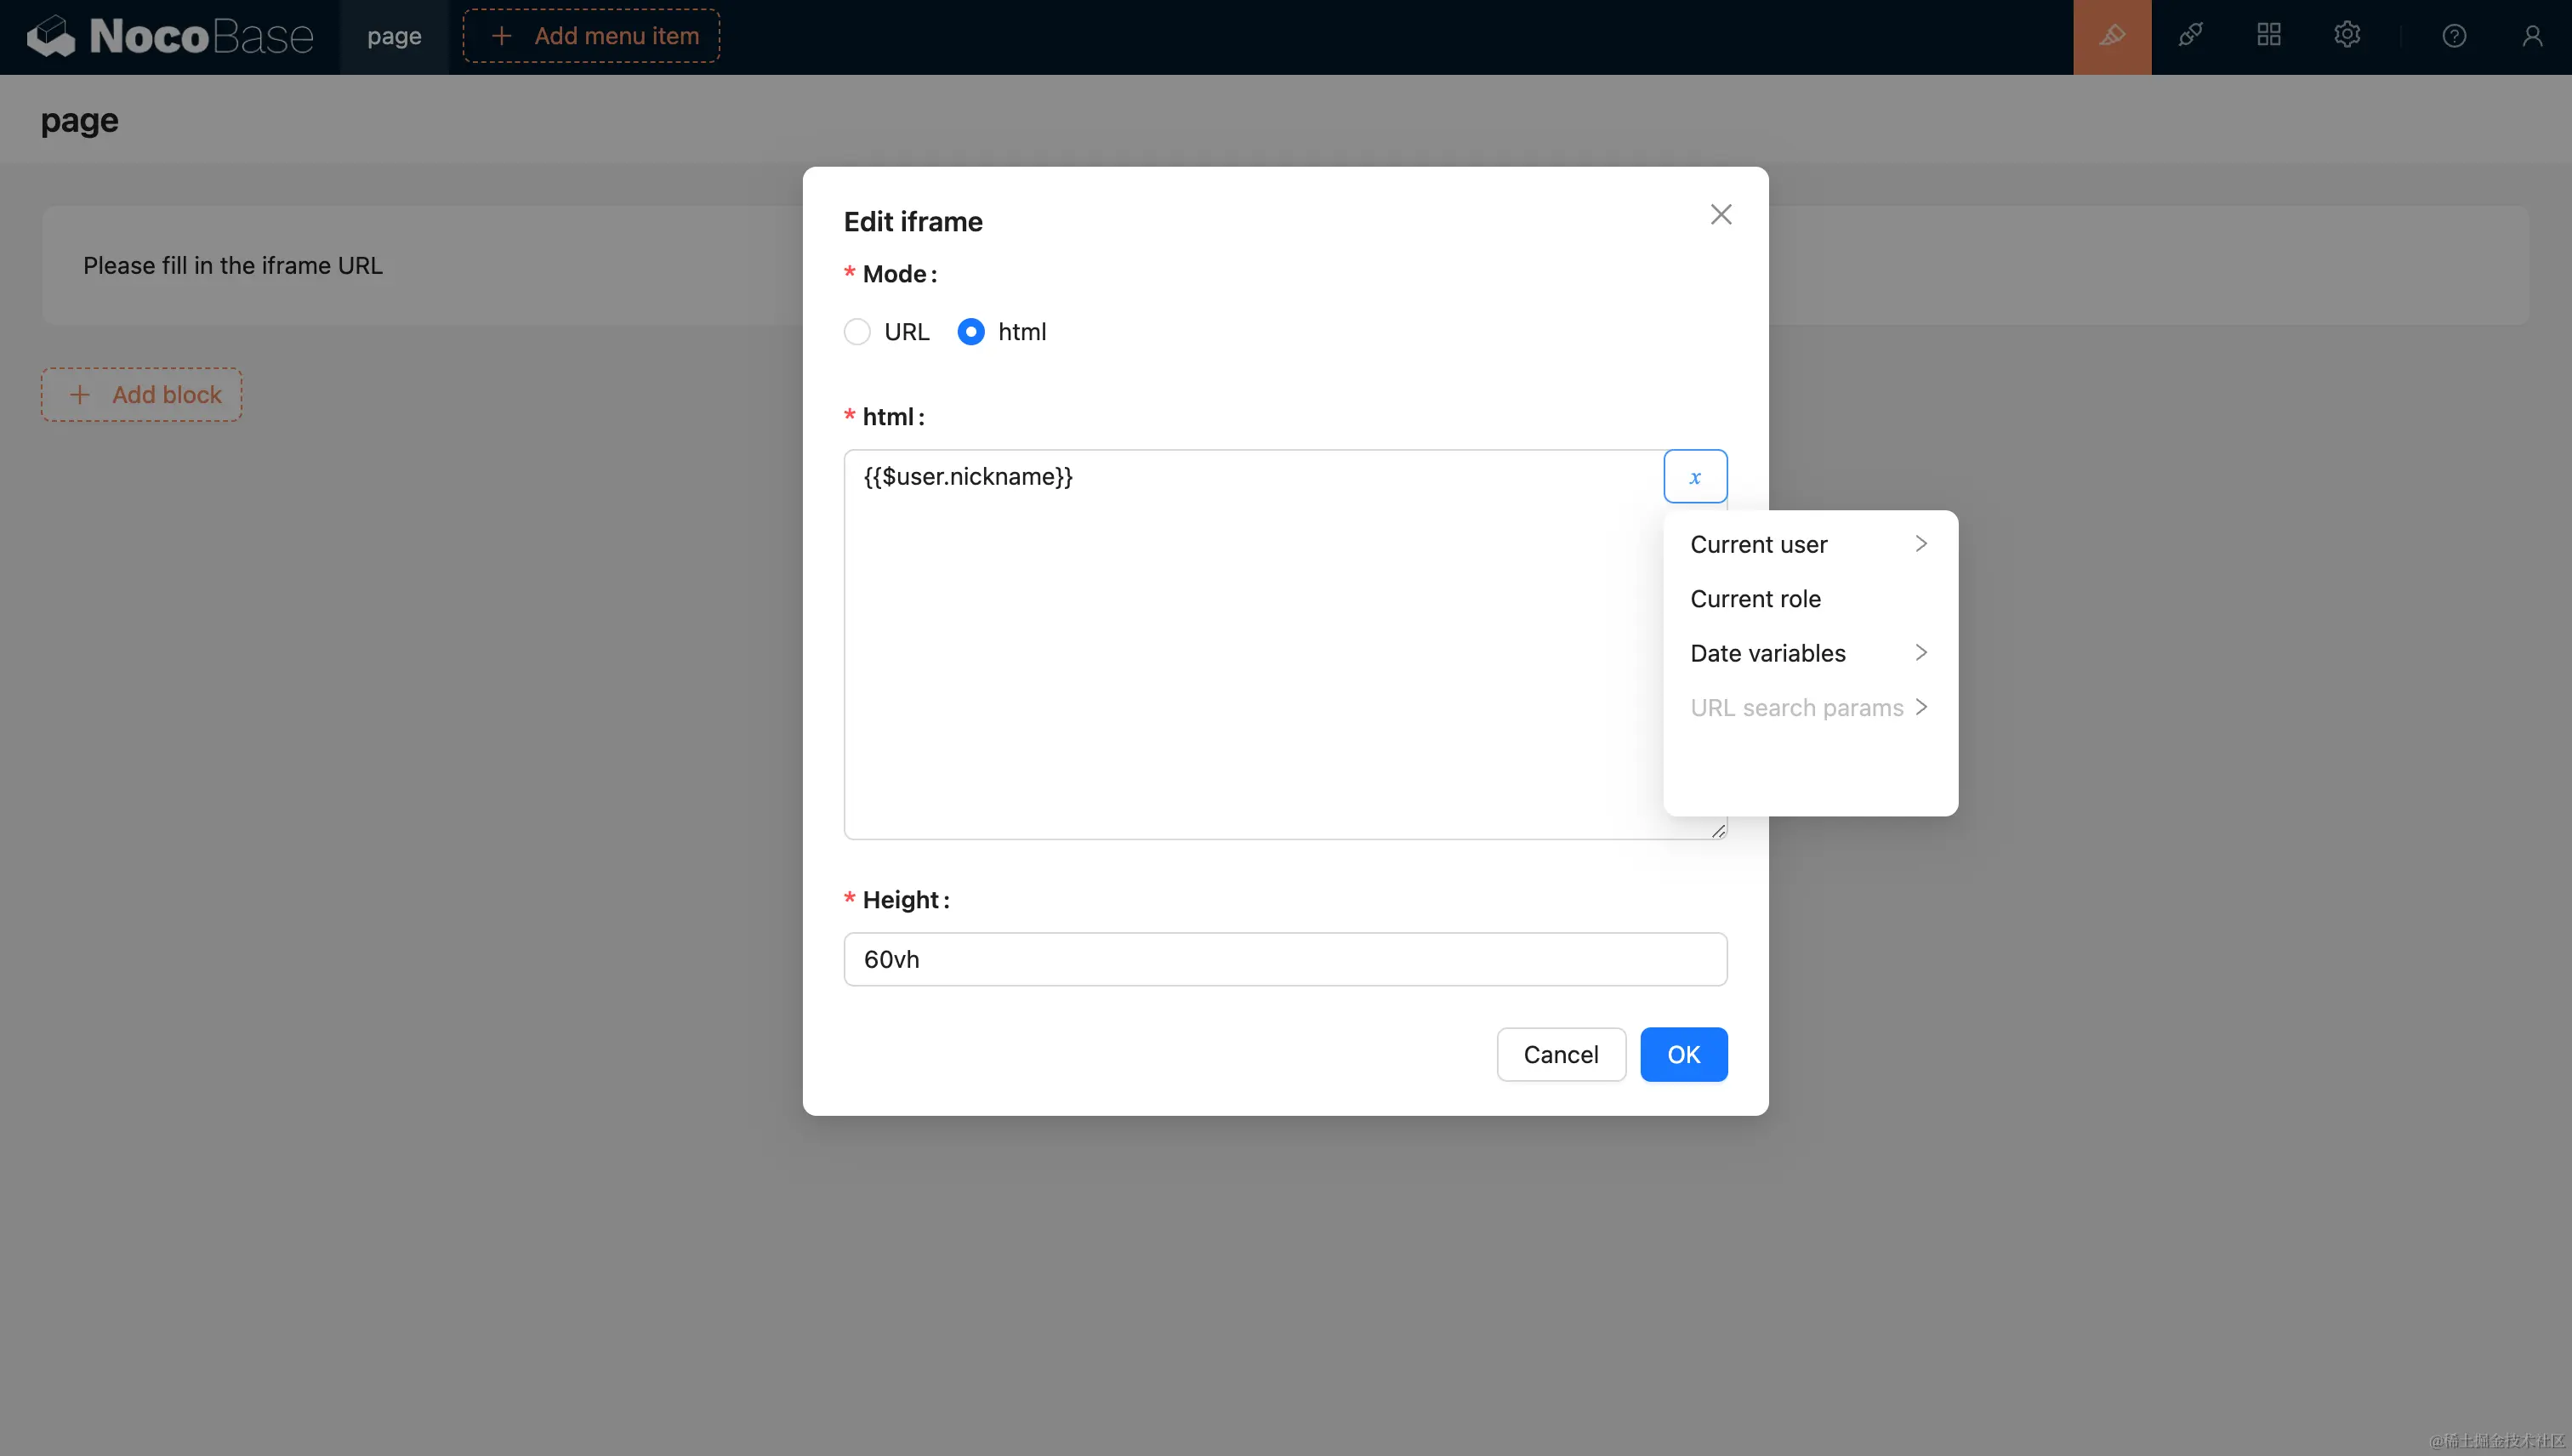Click the NocoBase logo
This screenshot has height=1456, width=2572.
tap(170, 36)
